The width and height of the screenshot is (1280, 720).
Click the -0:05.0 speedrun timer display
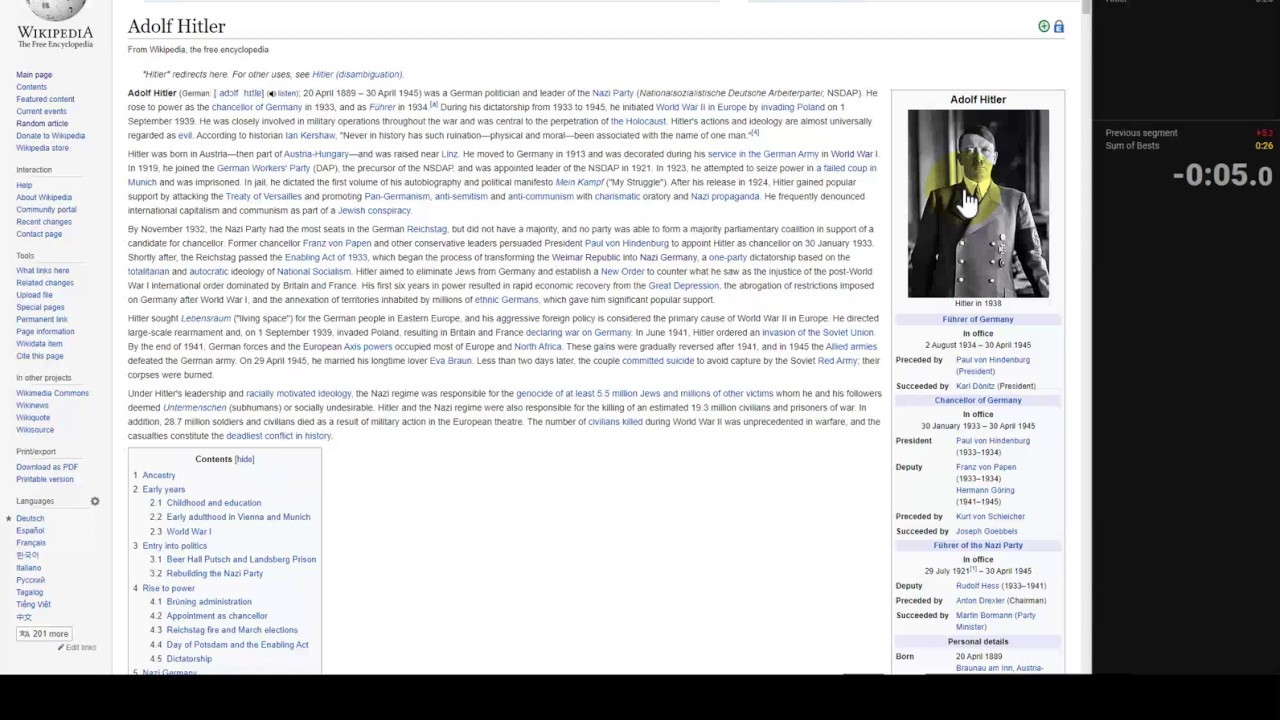point(1222,175)
